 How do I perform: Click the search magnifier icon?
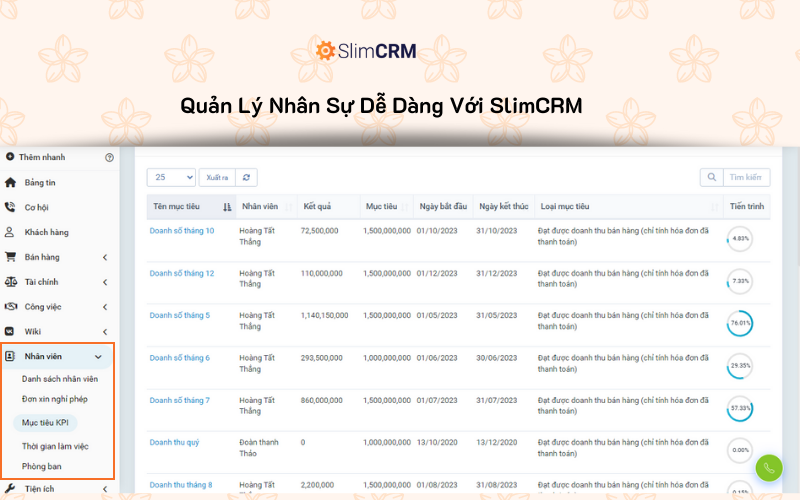point(712,177)
